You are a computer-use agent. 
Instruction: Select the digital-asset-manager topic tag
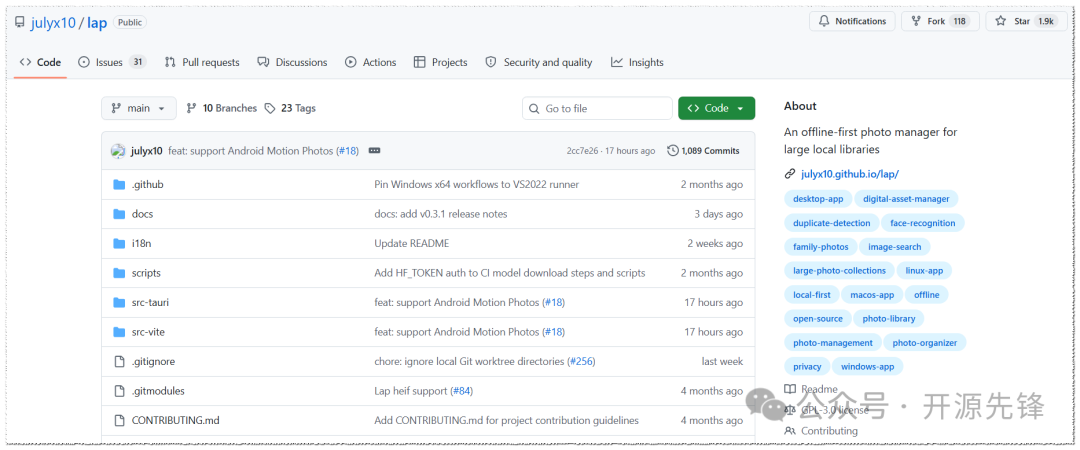906,199
